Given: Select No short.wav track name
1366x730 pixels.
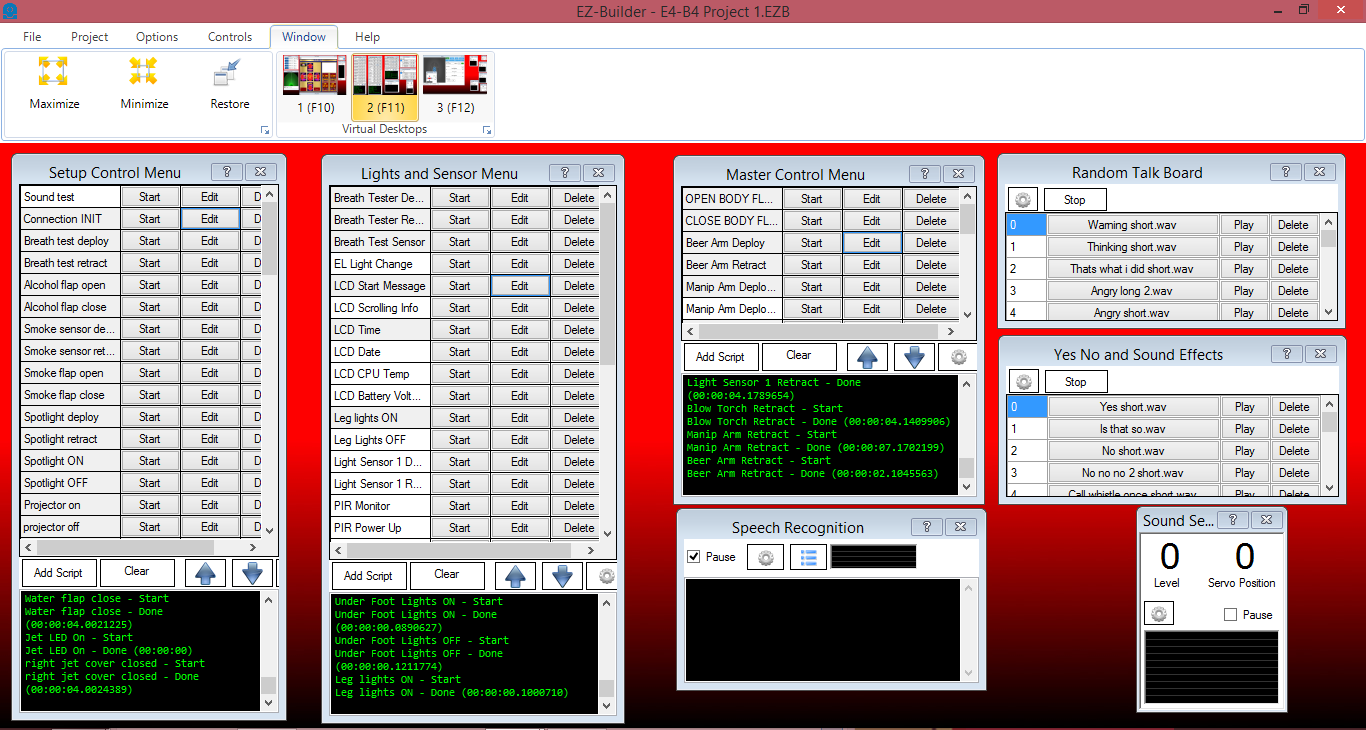Looking at the screenshot, I should (1134, 451).
